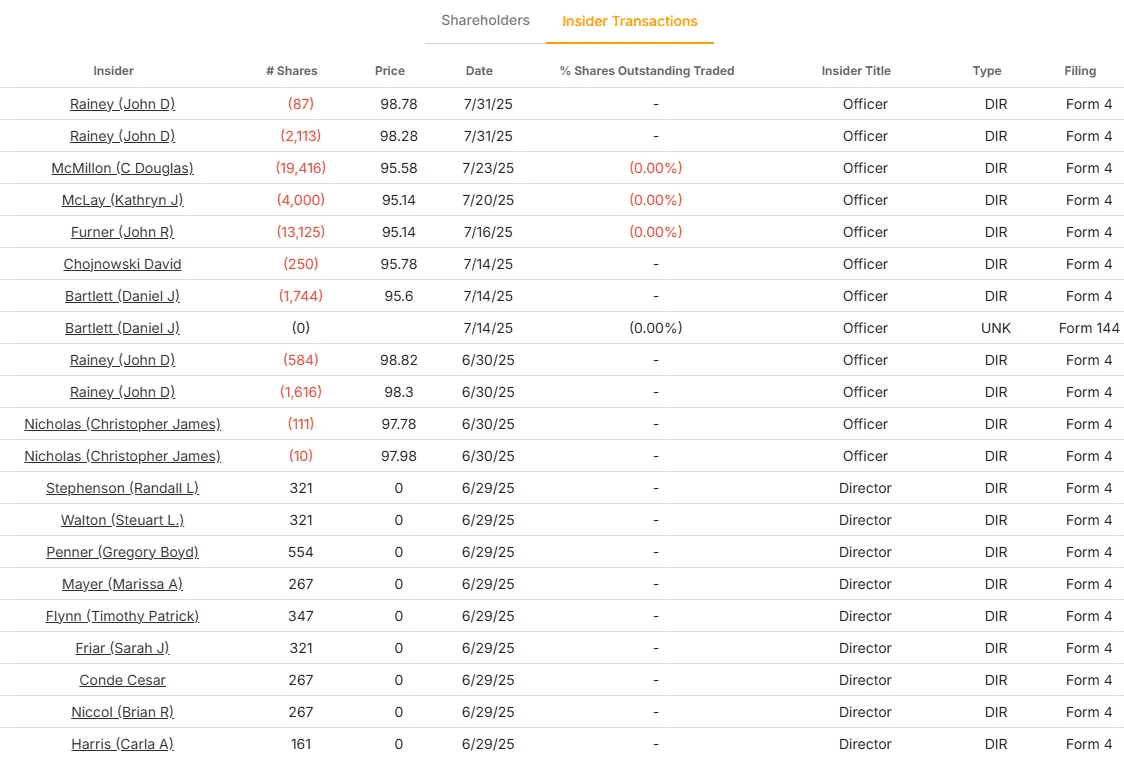This screenshot has width=1124, height=758.
Task: View Flynn (Timothy Patrick) transactions
Action: pyautogui.click(x=122, y=616)
